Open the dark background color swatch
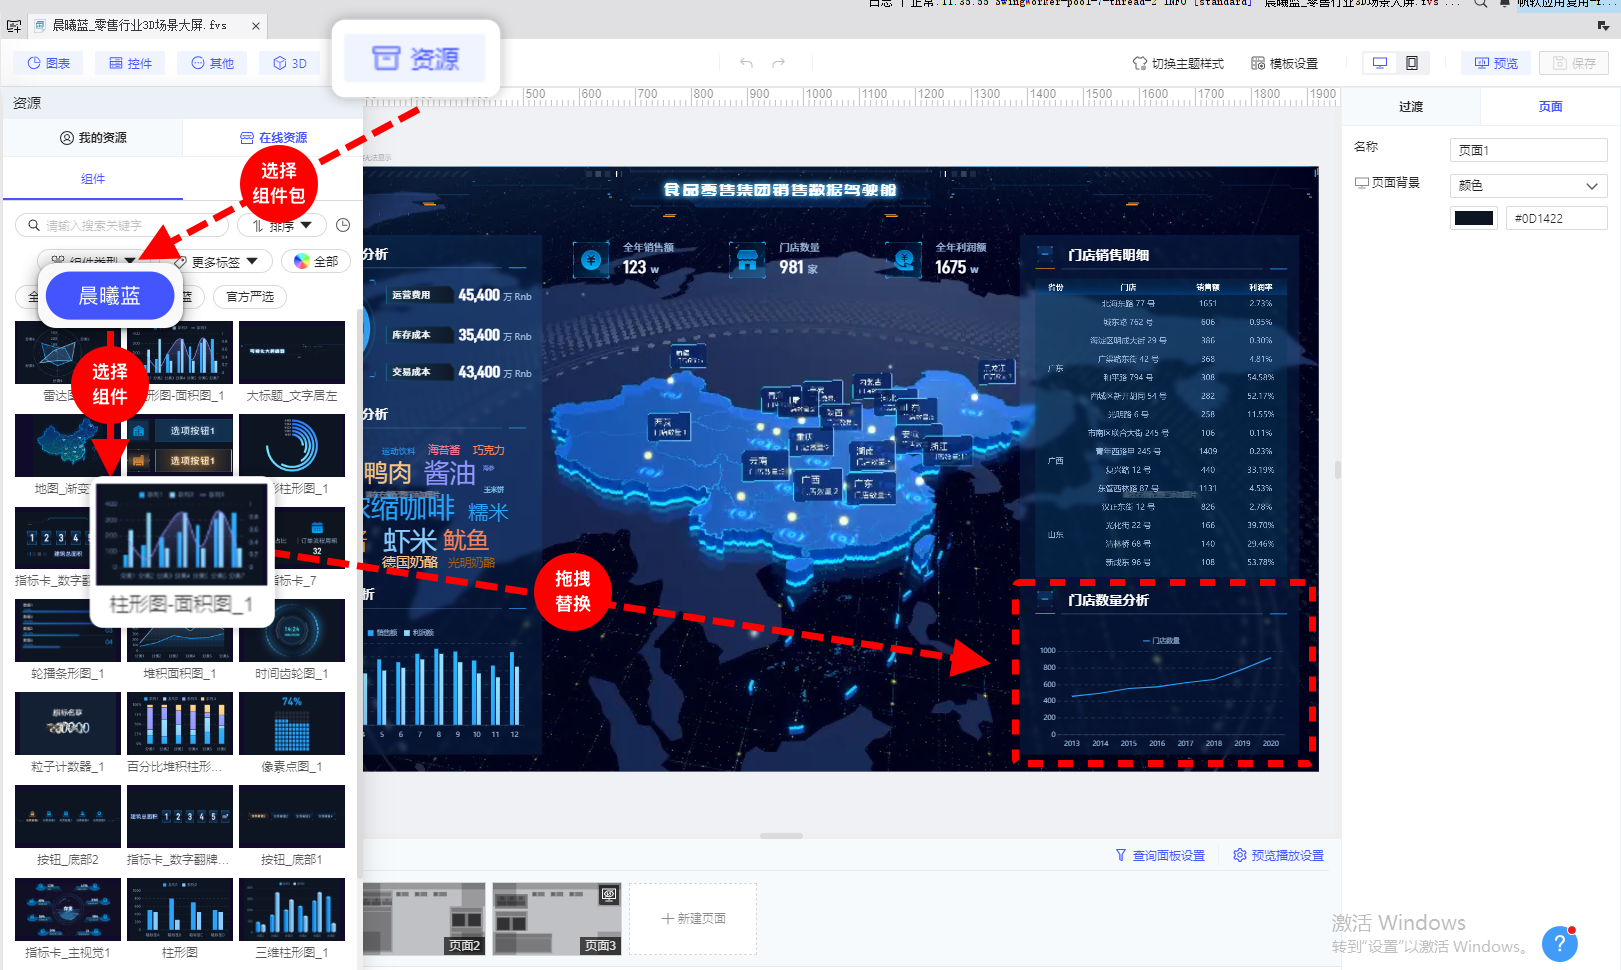1621x970 pixels. coord(1473,218)
